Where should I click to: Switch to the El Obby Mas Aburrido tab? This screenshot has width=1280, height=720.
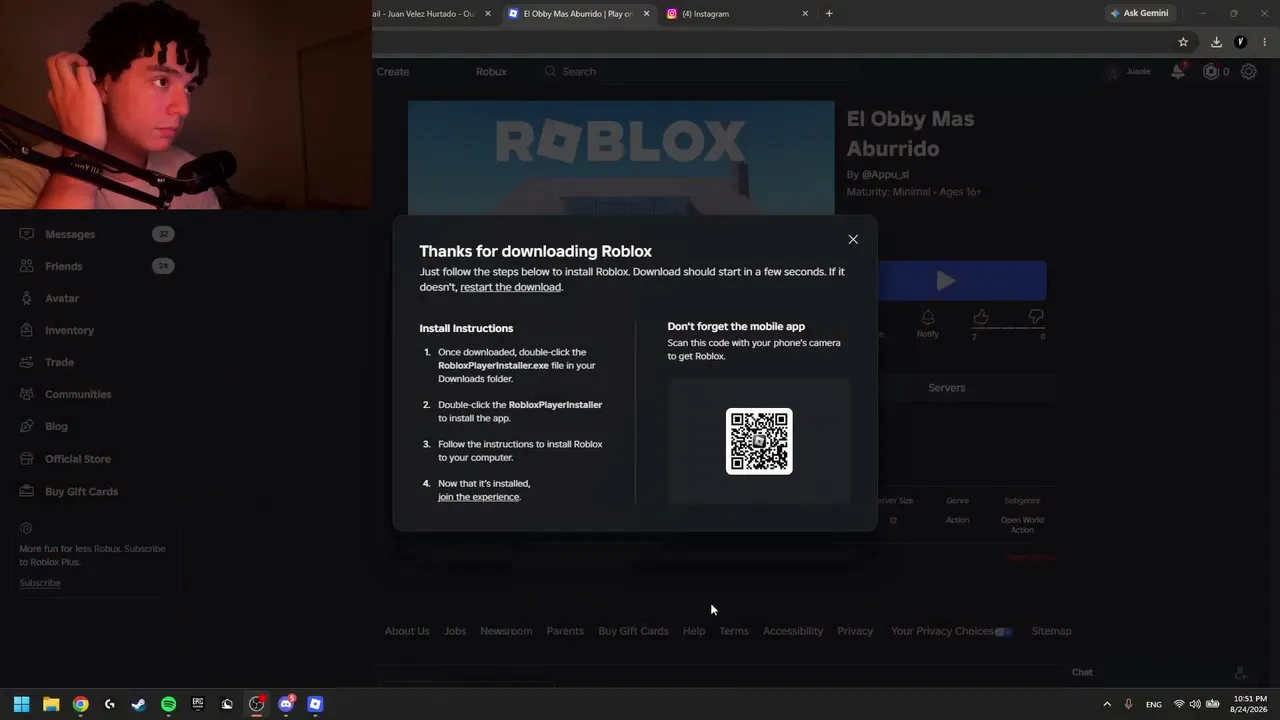578,13
